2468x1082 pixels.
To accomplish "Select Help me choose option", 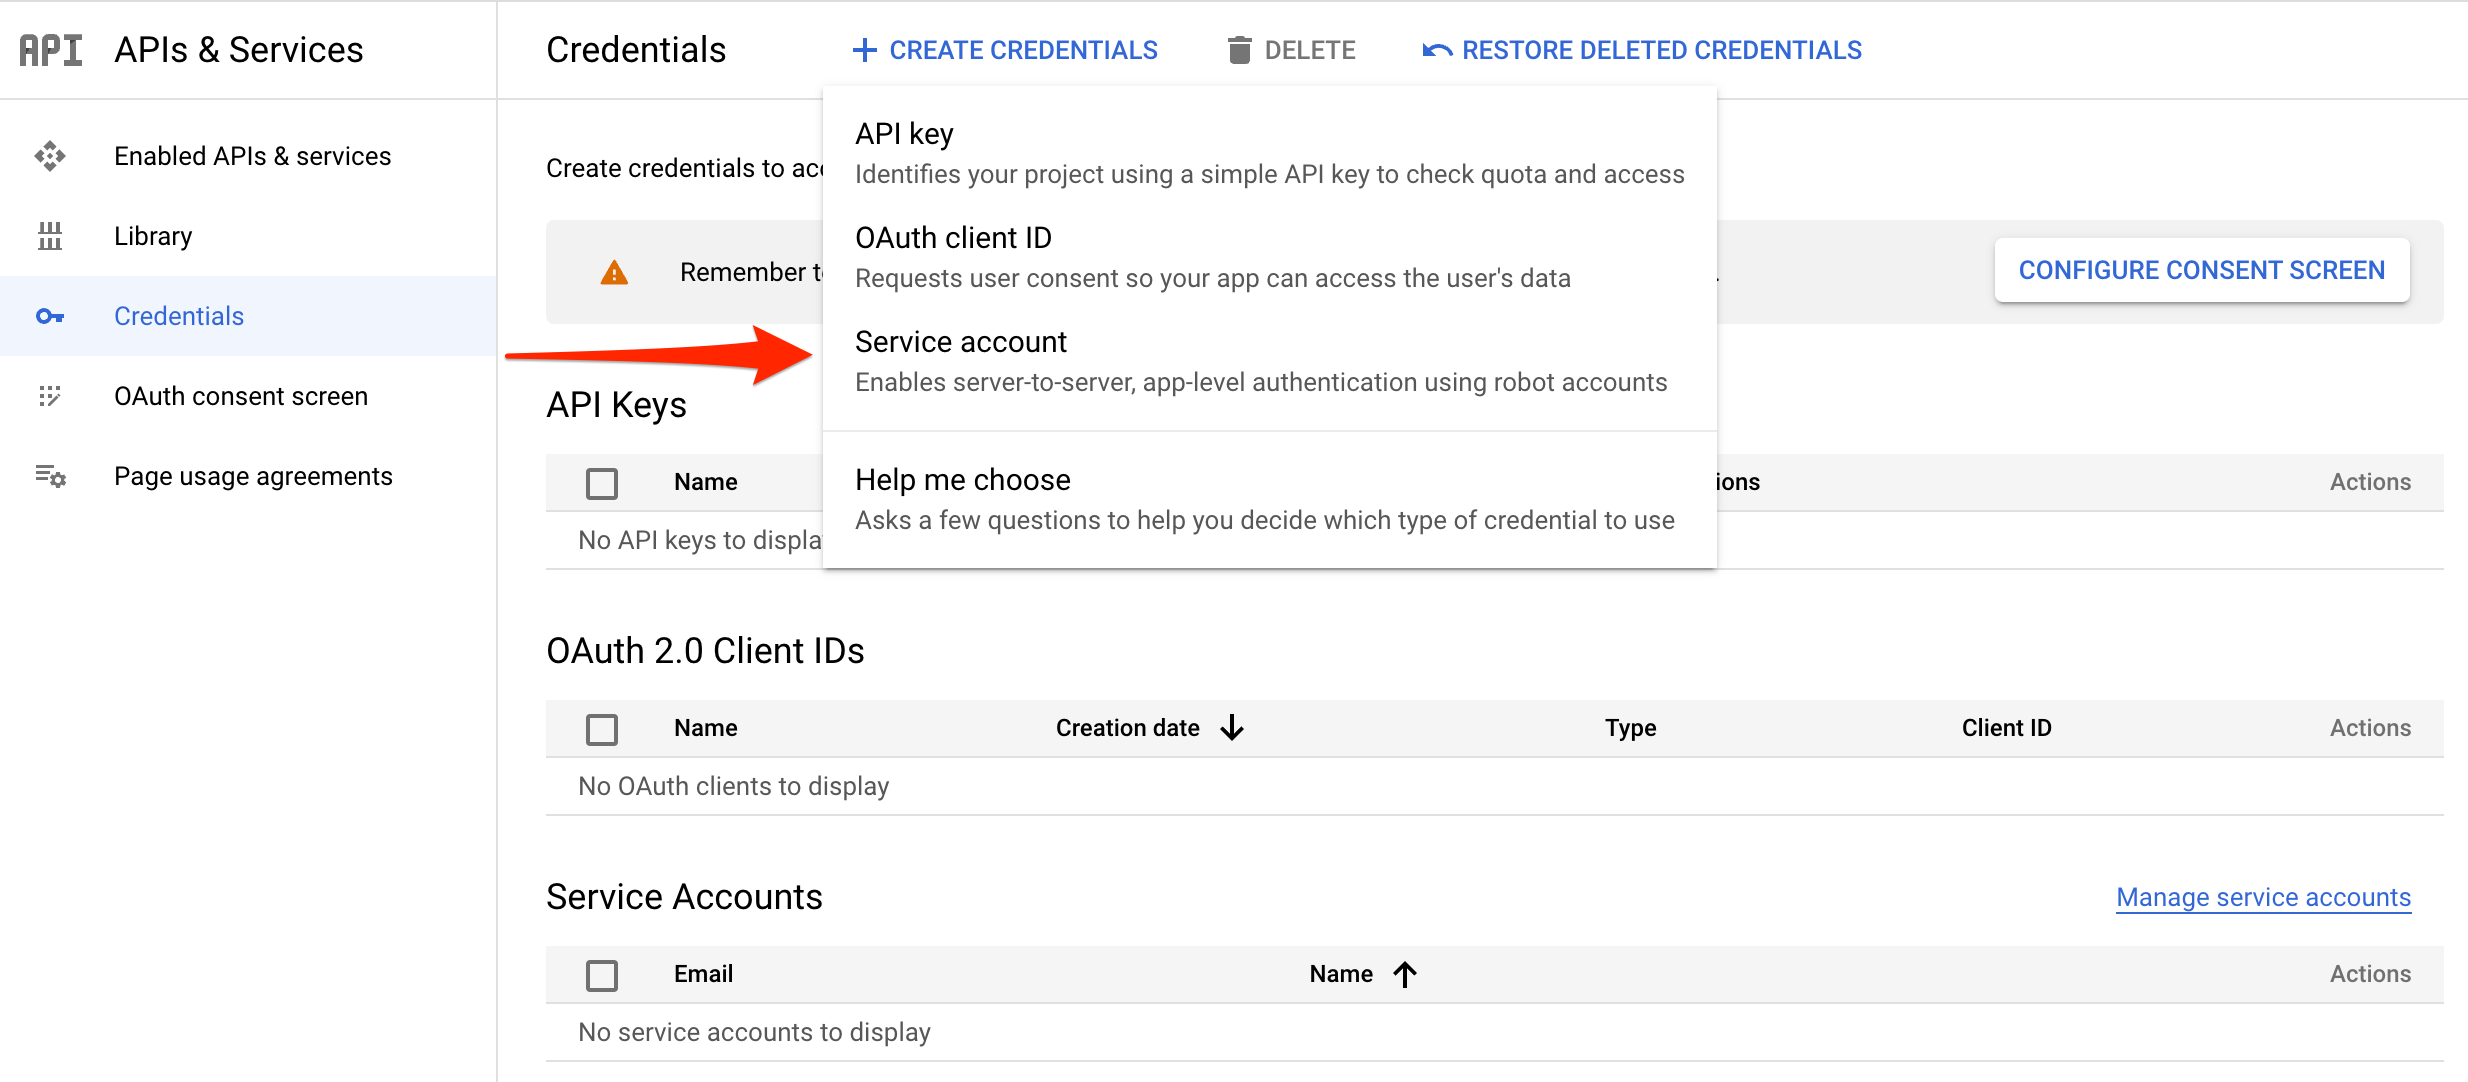I will pos(1269,499).
